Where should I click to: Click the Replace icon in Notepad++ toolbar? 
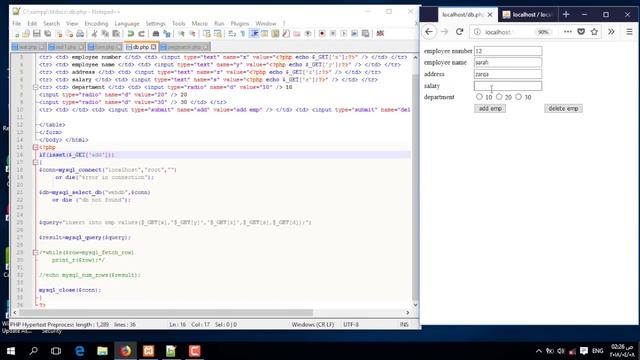pyautogui.click(x=167, y=33)
